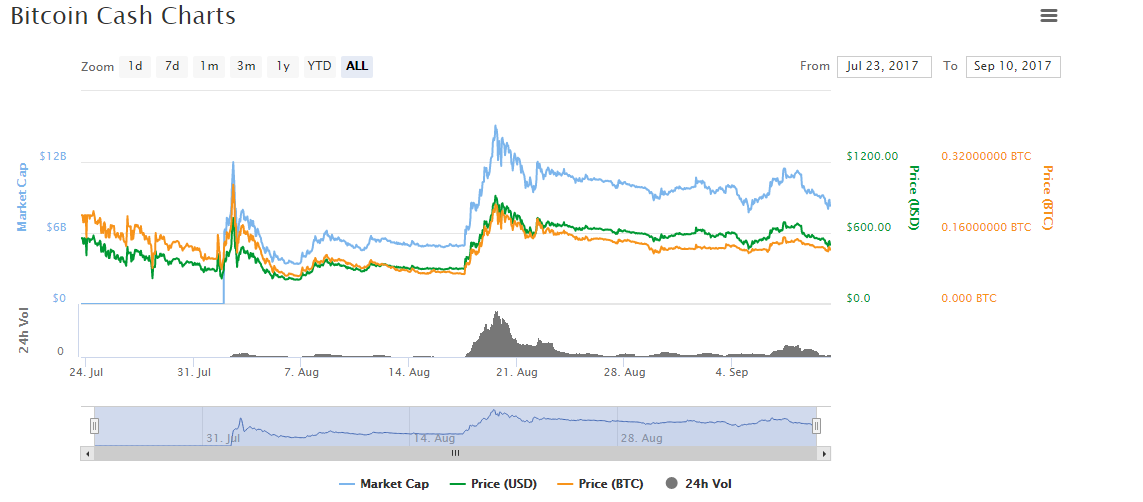Set zoom range to 7d

tap(172, 66)
